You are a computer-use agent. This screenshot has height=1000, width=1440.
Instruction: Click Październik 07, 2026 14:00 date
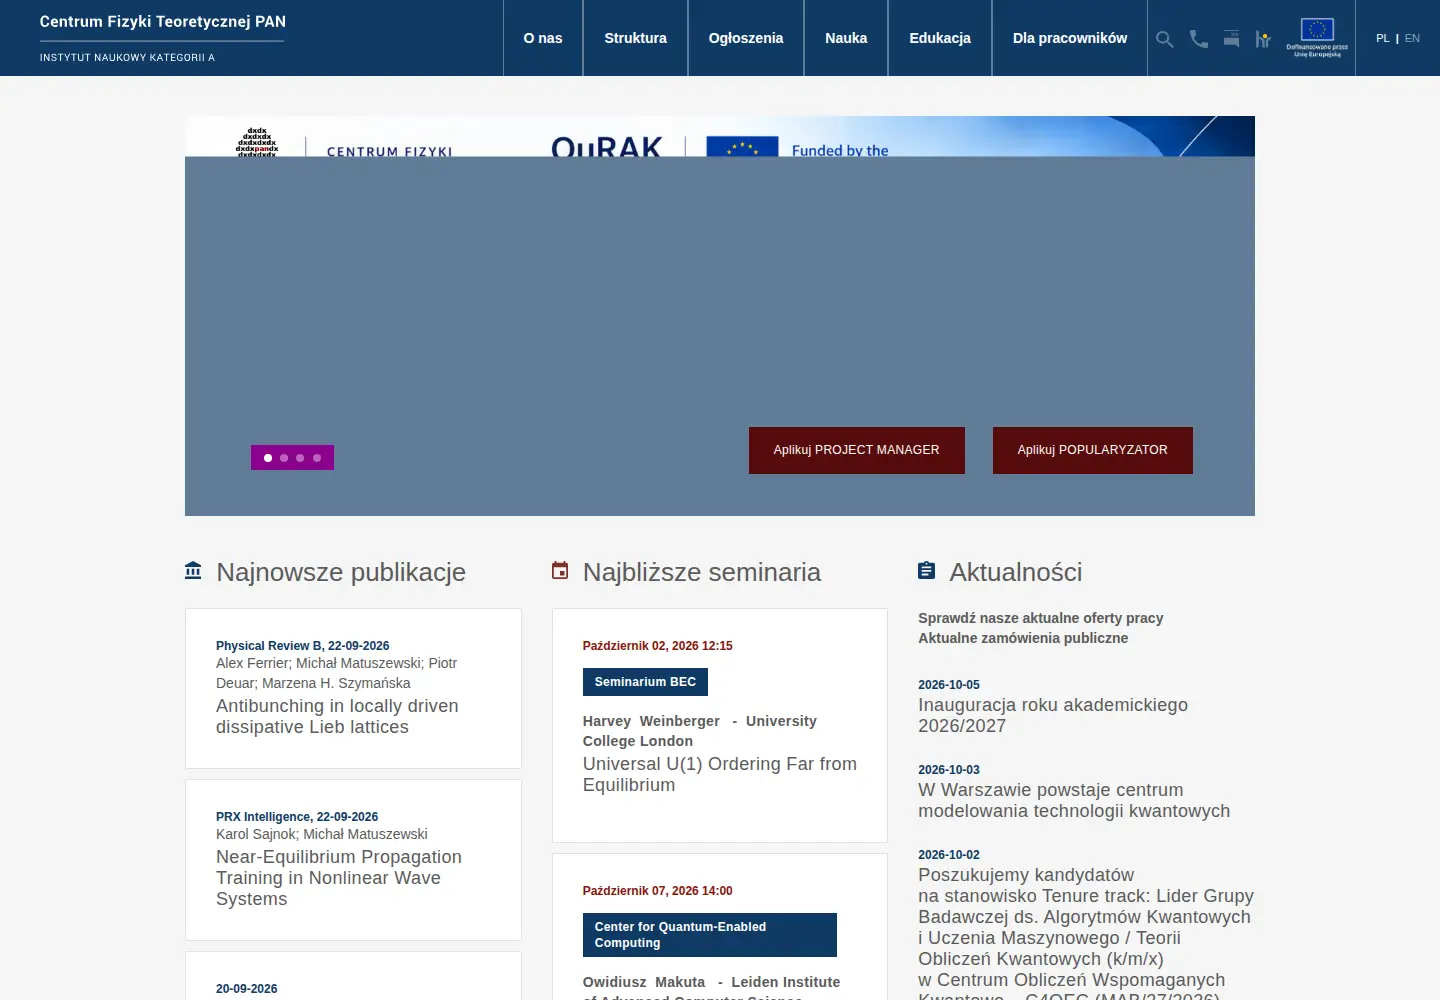tap(658, 891)
